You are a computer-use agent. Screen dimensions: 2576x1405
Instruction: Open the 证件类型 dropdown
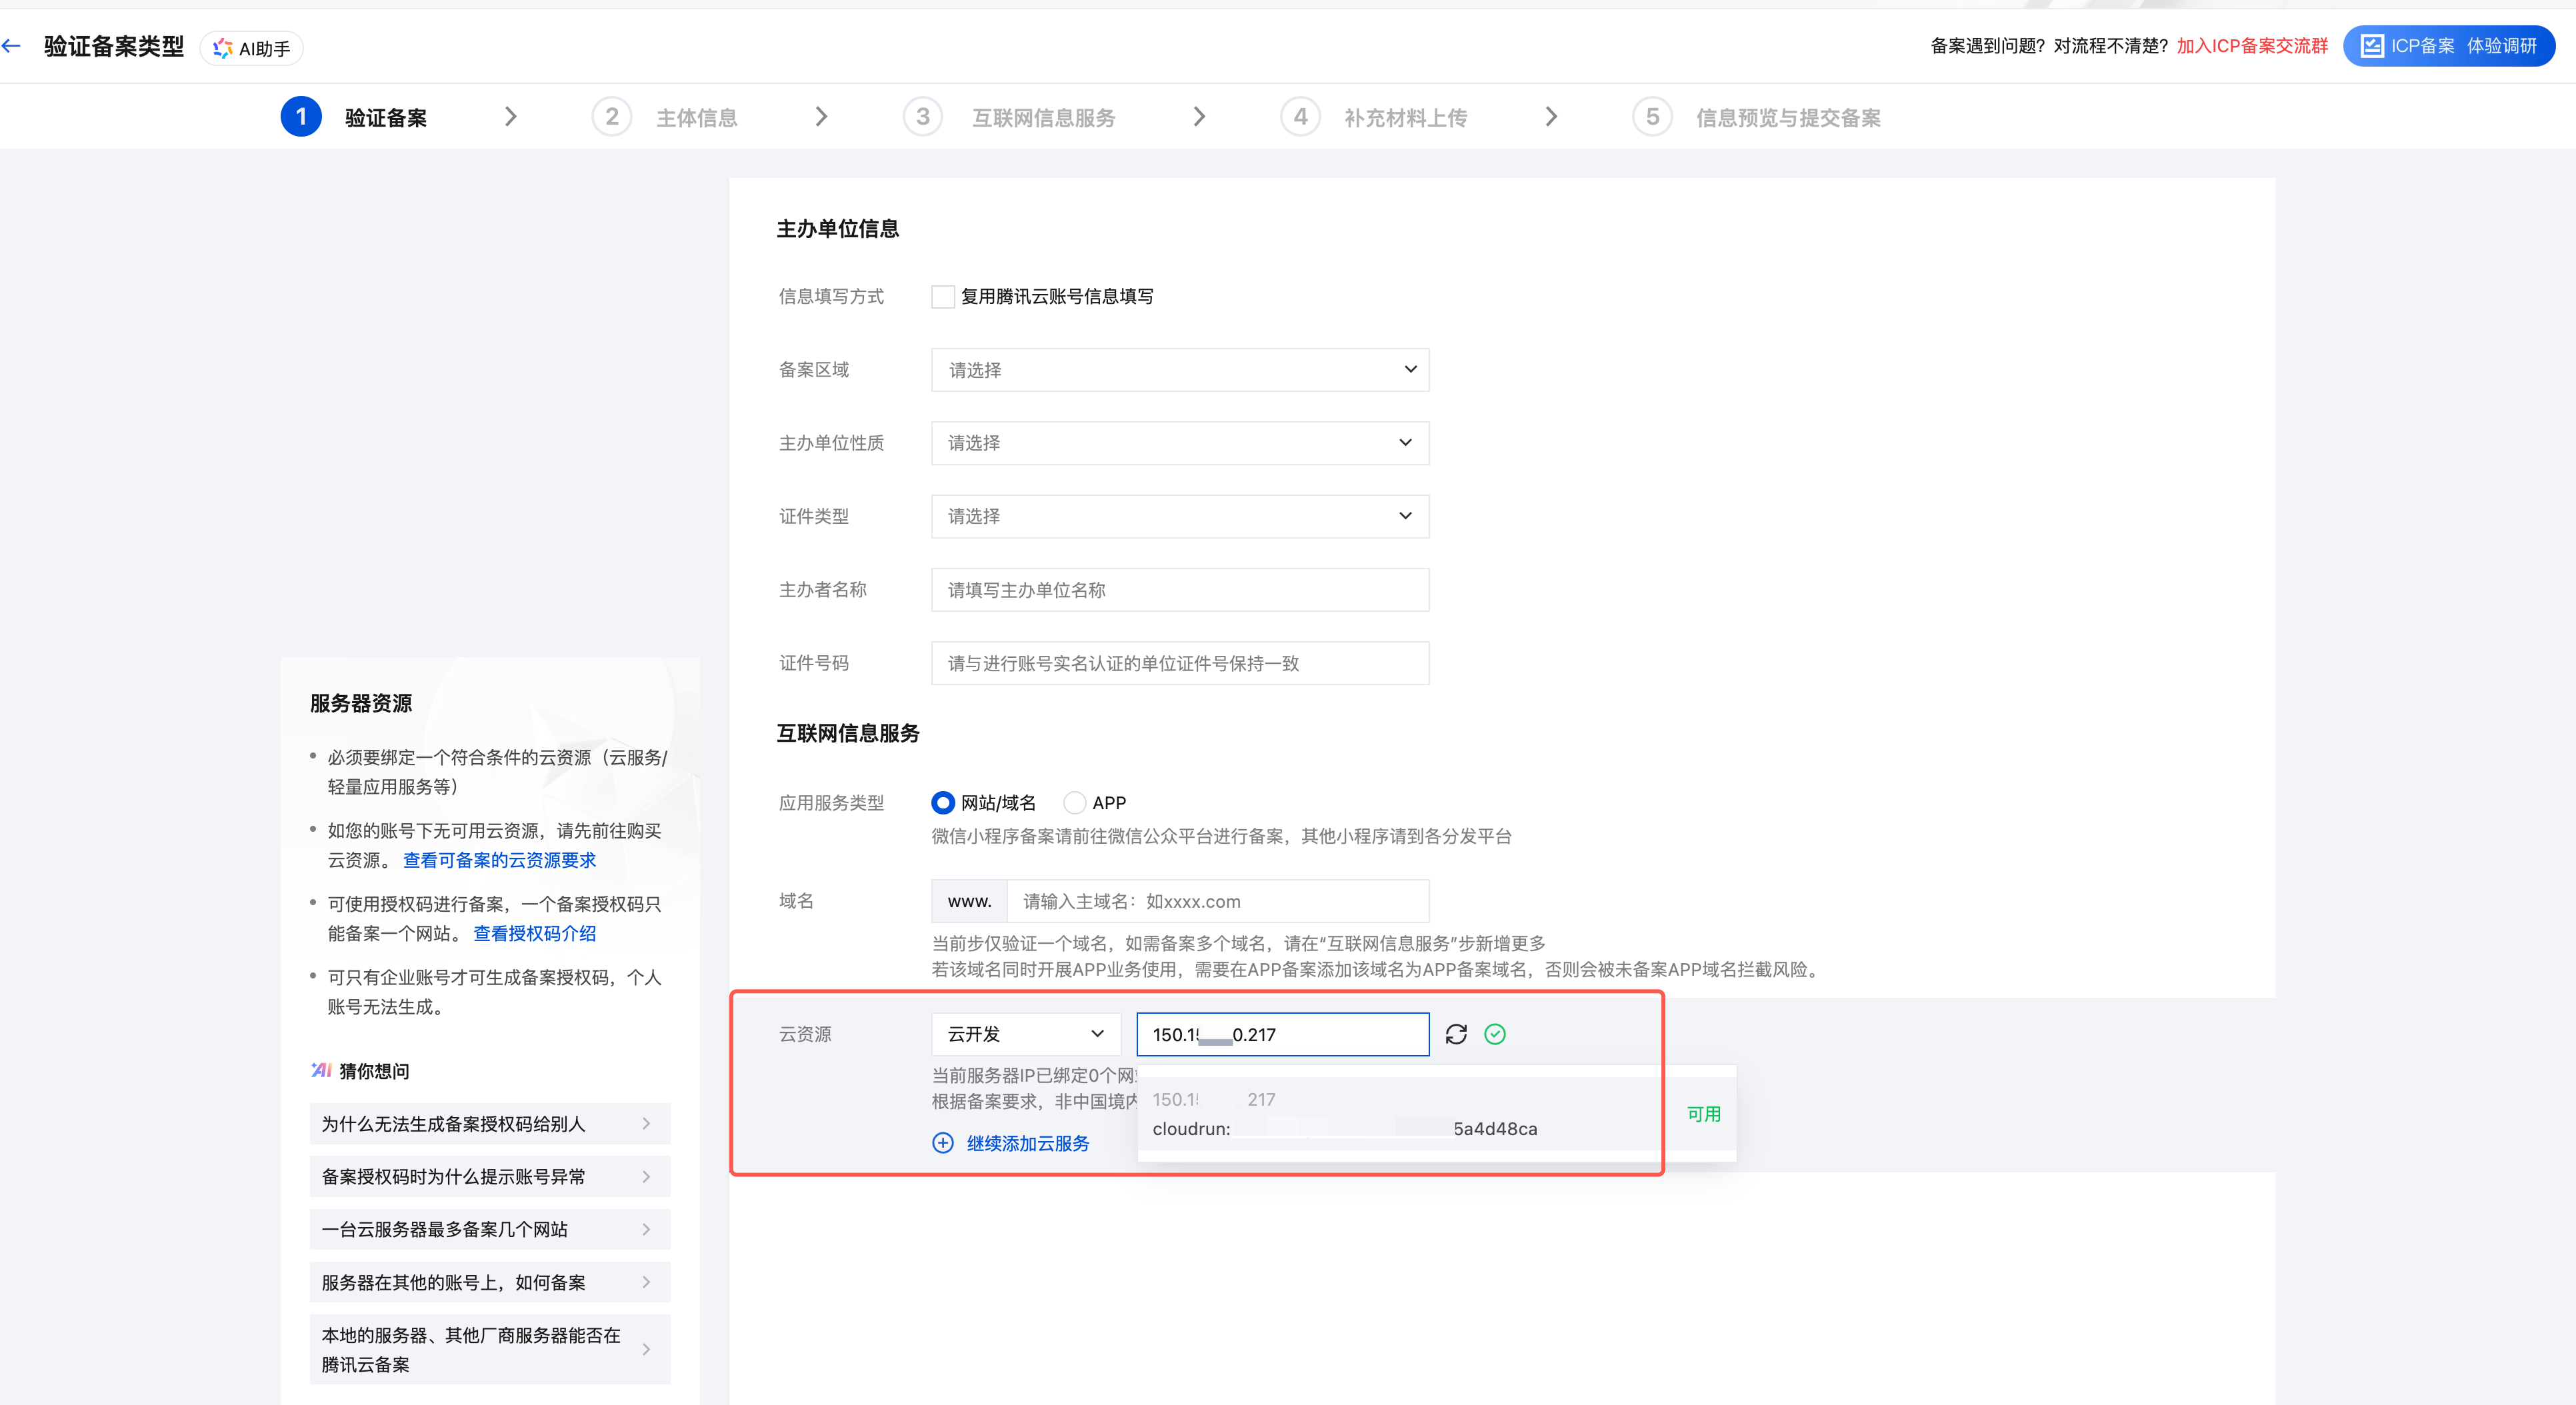(x=1179, y=516)
